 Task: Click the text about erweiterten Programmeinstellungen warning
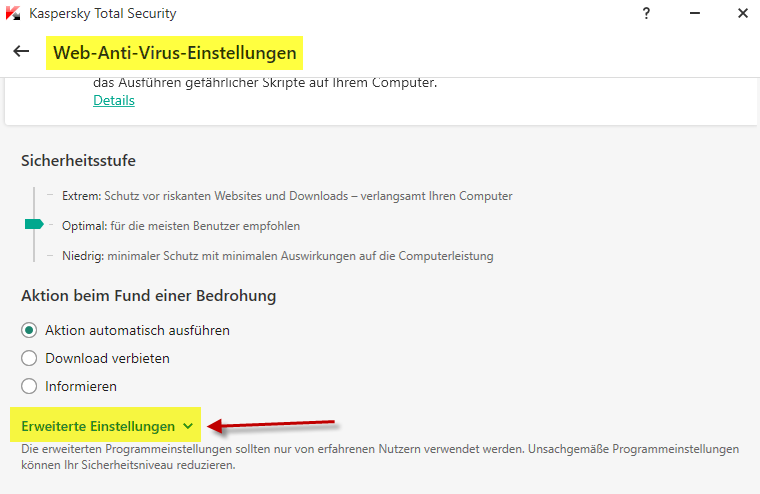click(380, 457)
